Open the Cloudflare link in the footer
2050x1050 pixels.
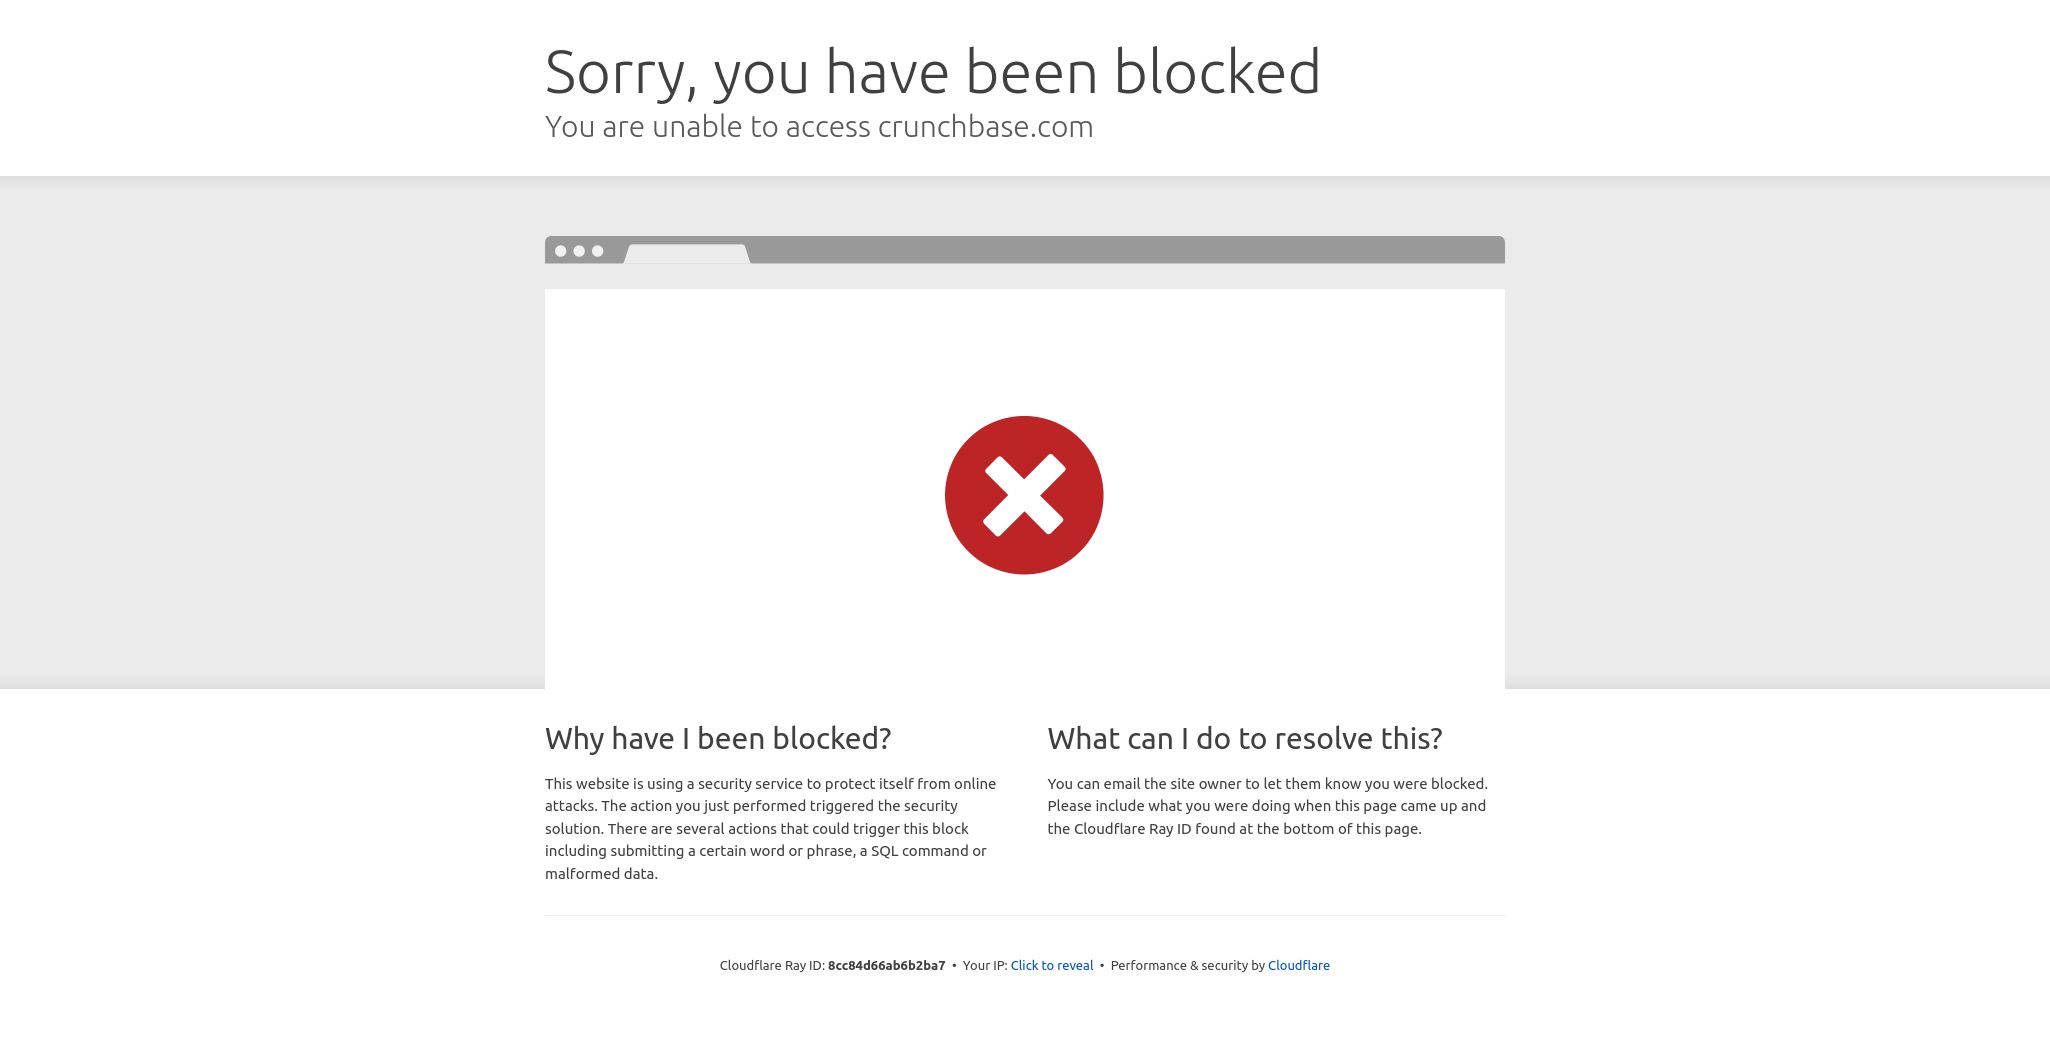tap(1299, 965)
